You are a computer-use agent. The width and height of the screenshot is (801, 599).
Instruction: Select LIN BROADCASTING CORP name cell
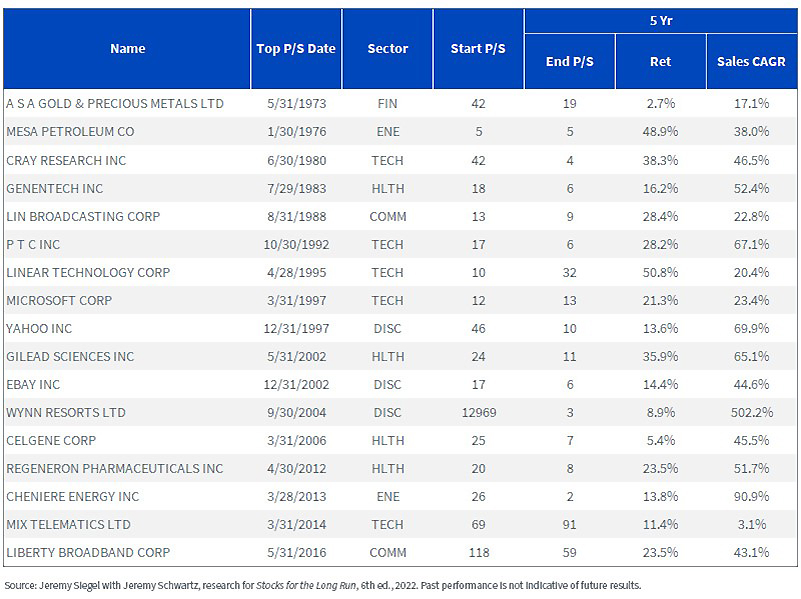pos(83,217)
